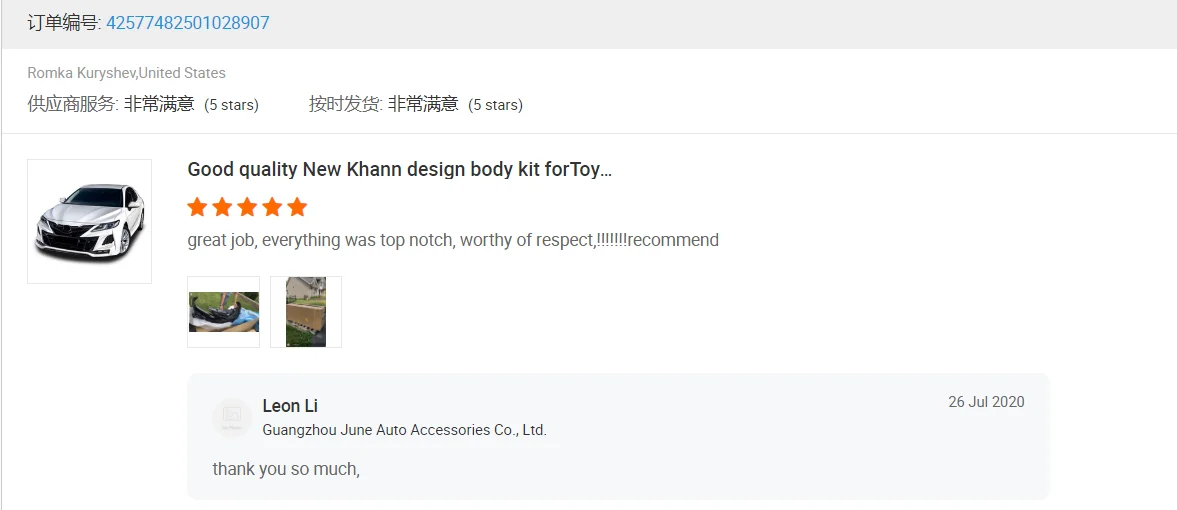The height and width of the screenshot is (510, 1177).
Task: Click the review text praising top notch job
Action: [x=453, y=240]
